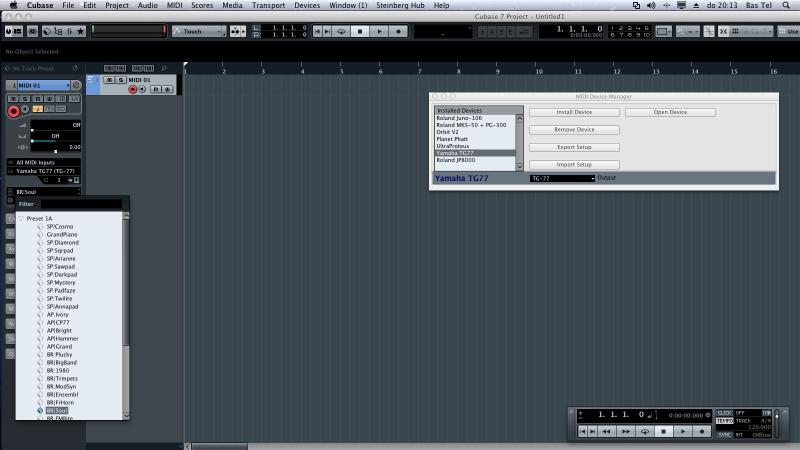Open the window layout dropdown in toolbar
The height and width of the screenshot is (450, 800).
tap(663, 32)
